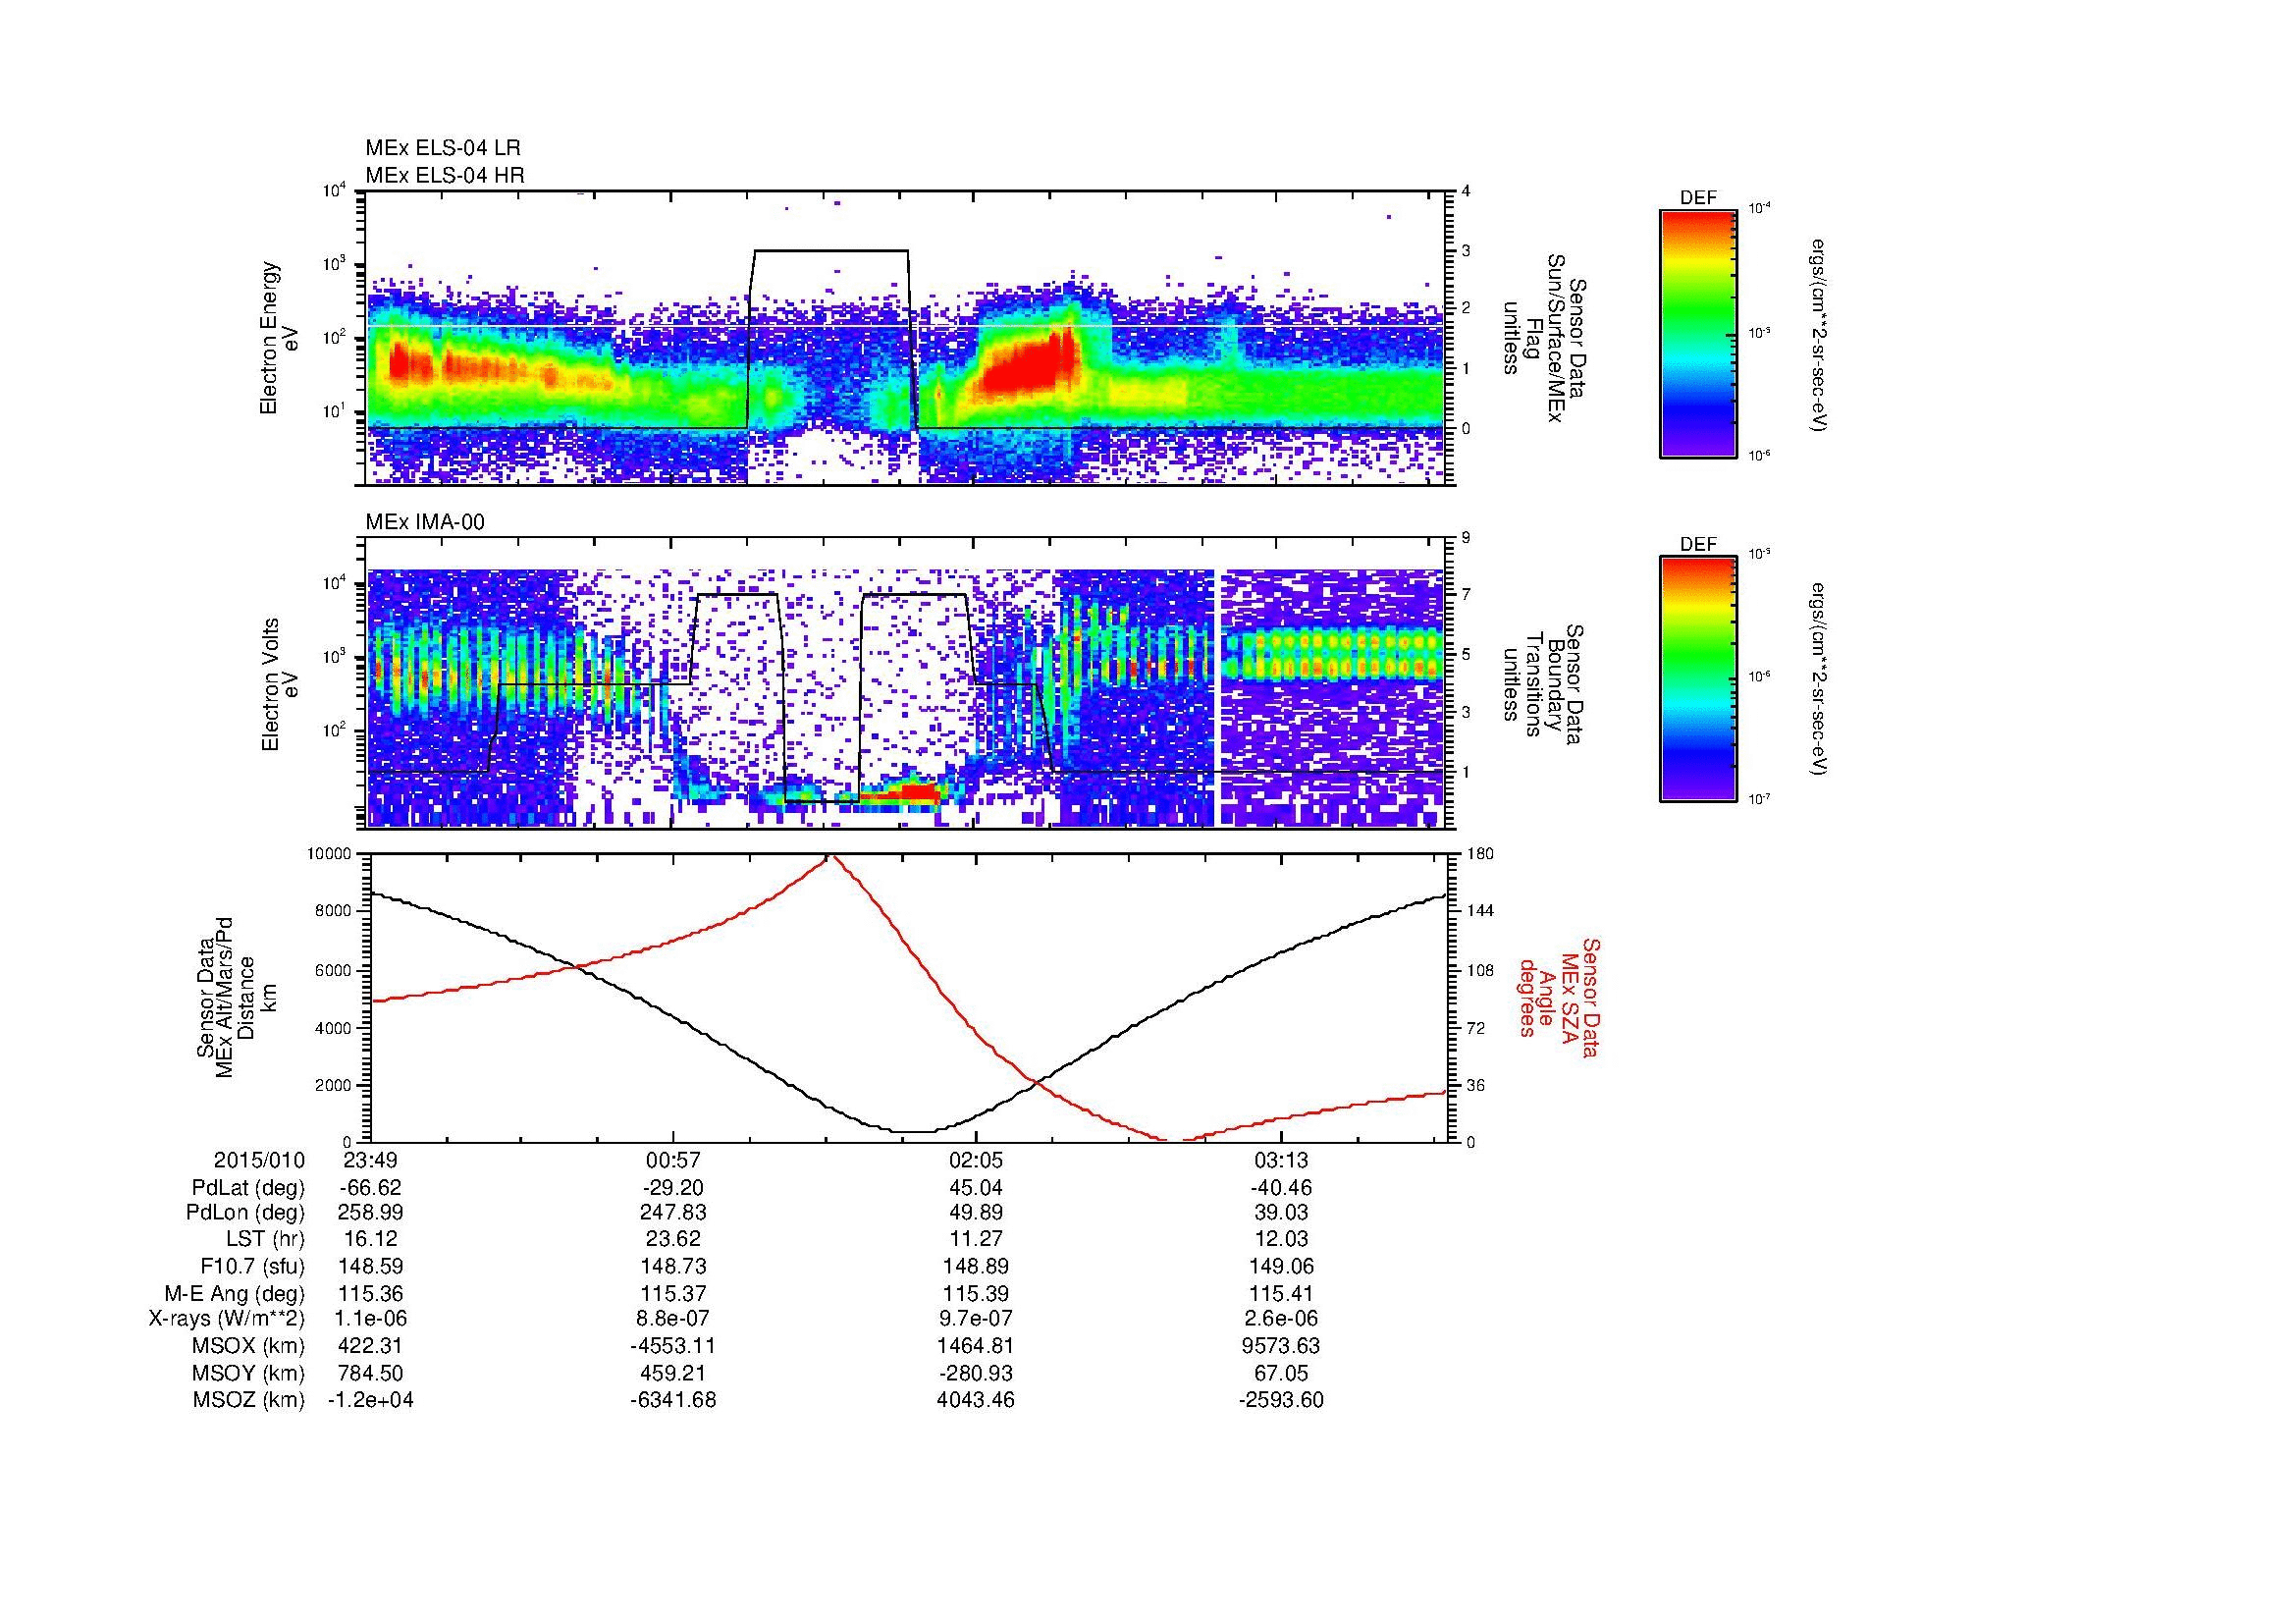Viewport: 2296px width, 1623px height.
Task: Click the PdLat value '-29.20'
Action: [x=673, y=1188]
